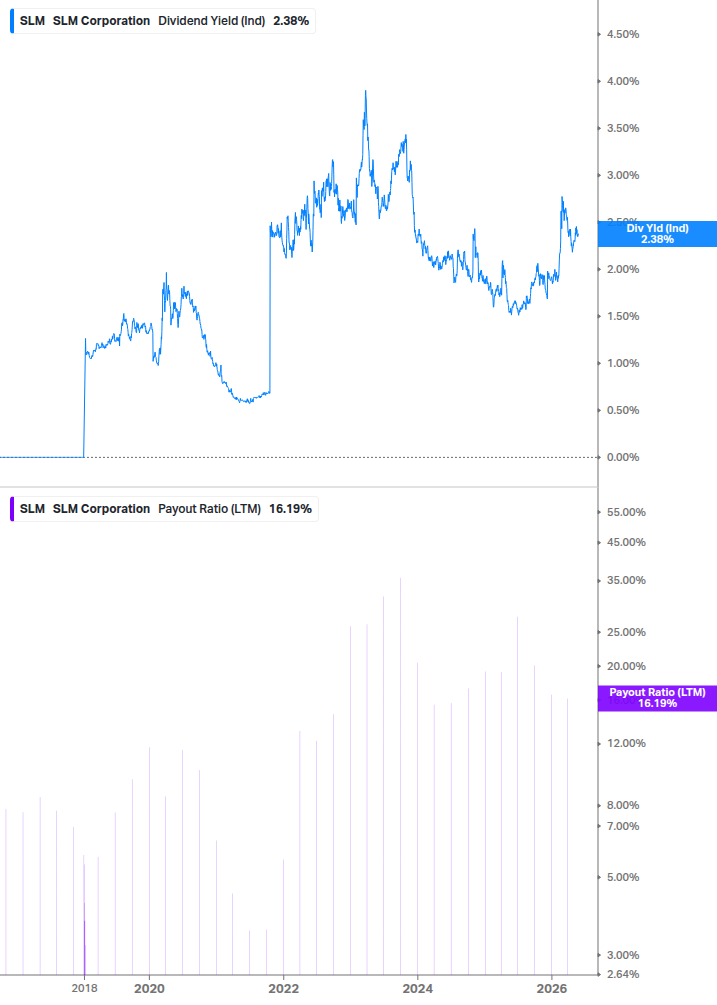717x1005 pixels.
Task: Click the 2024 label on the time axis
Action: pos(417,988)
